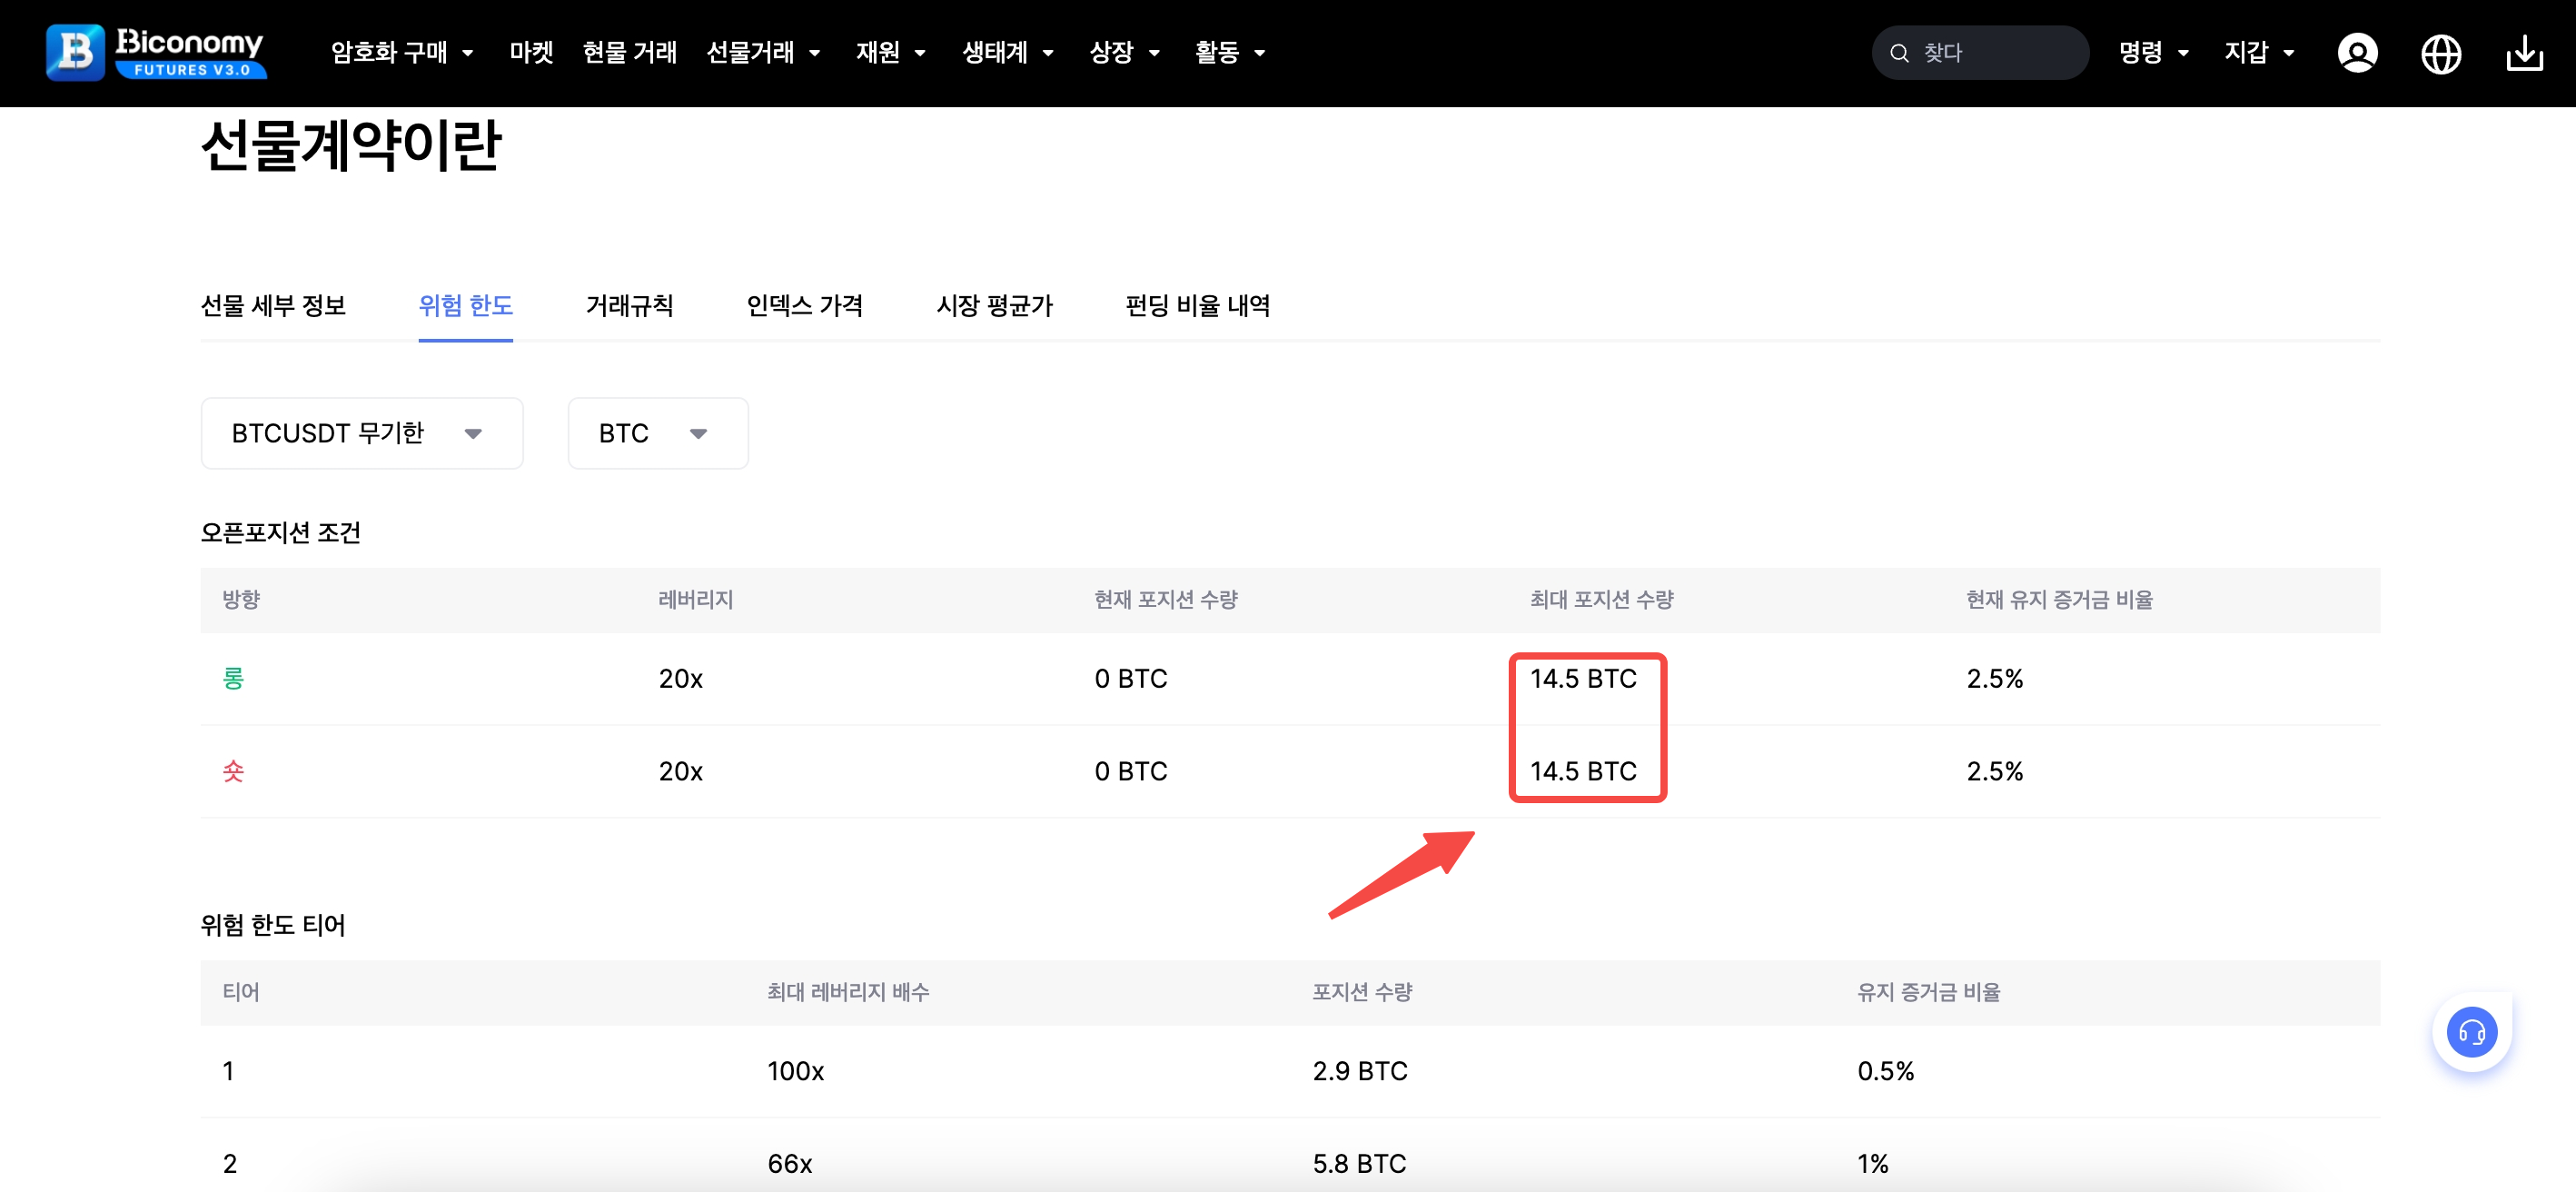The height and width of the screenshot is (1192, 2576).
Task: Switch to the 시장 평균가 tab
Action: coord(994,305)
